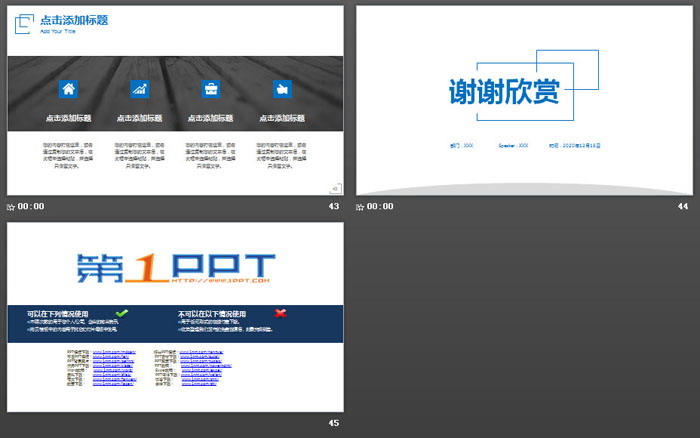
Task: Click the blue thumbs-up icon on slide 43
Action: tap(282, 89)
